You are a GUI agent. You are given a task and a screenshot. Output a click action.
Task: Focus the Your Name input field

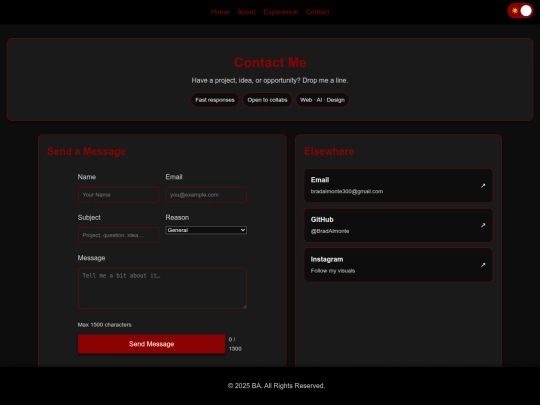click(x=118, y=195)
